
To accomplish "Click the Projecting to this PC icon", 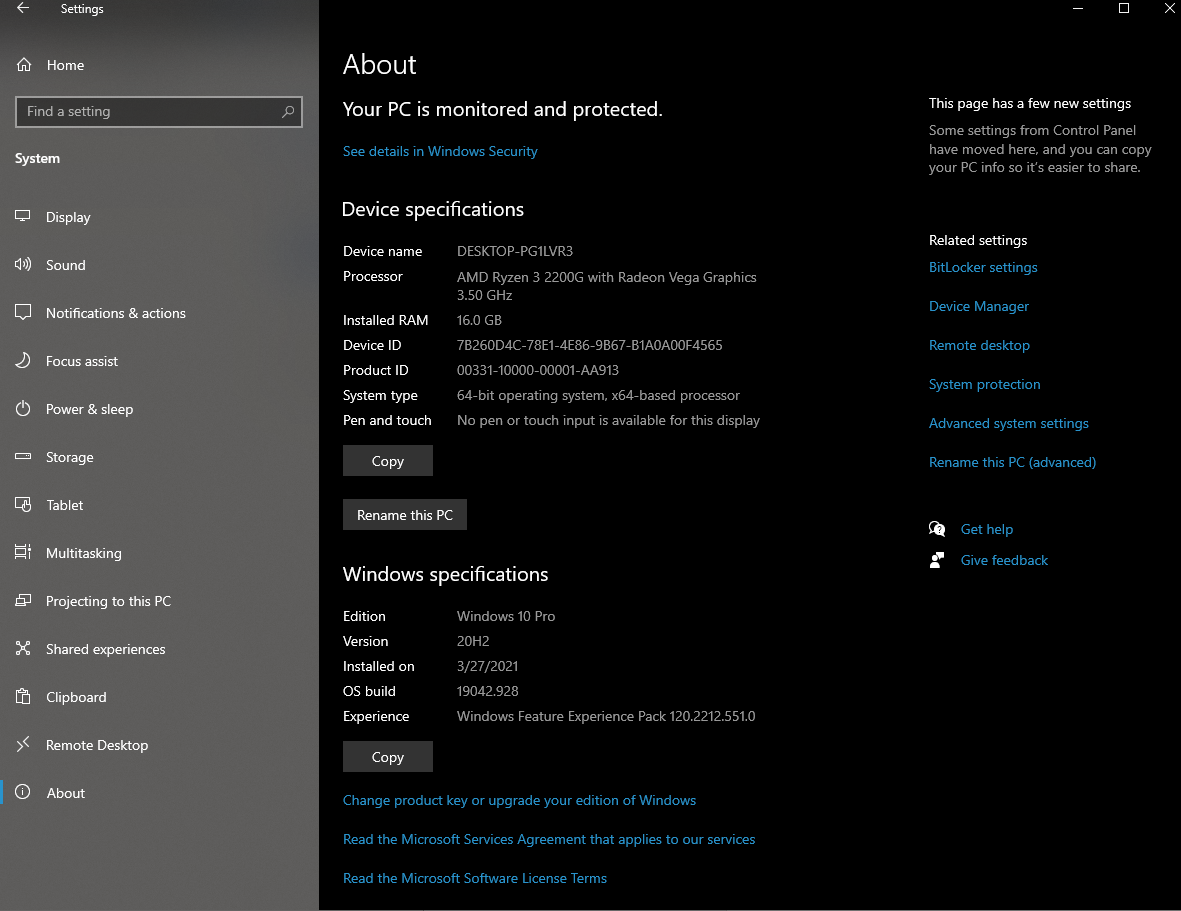I will click(x=23, y=601).
